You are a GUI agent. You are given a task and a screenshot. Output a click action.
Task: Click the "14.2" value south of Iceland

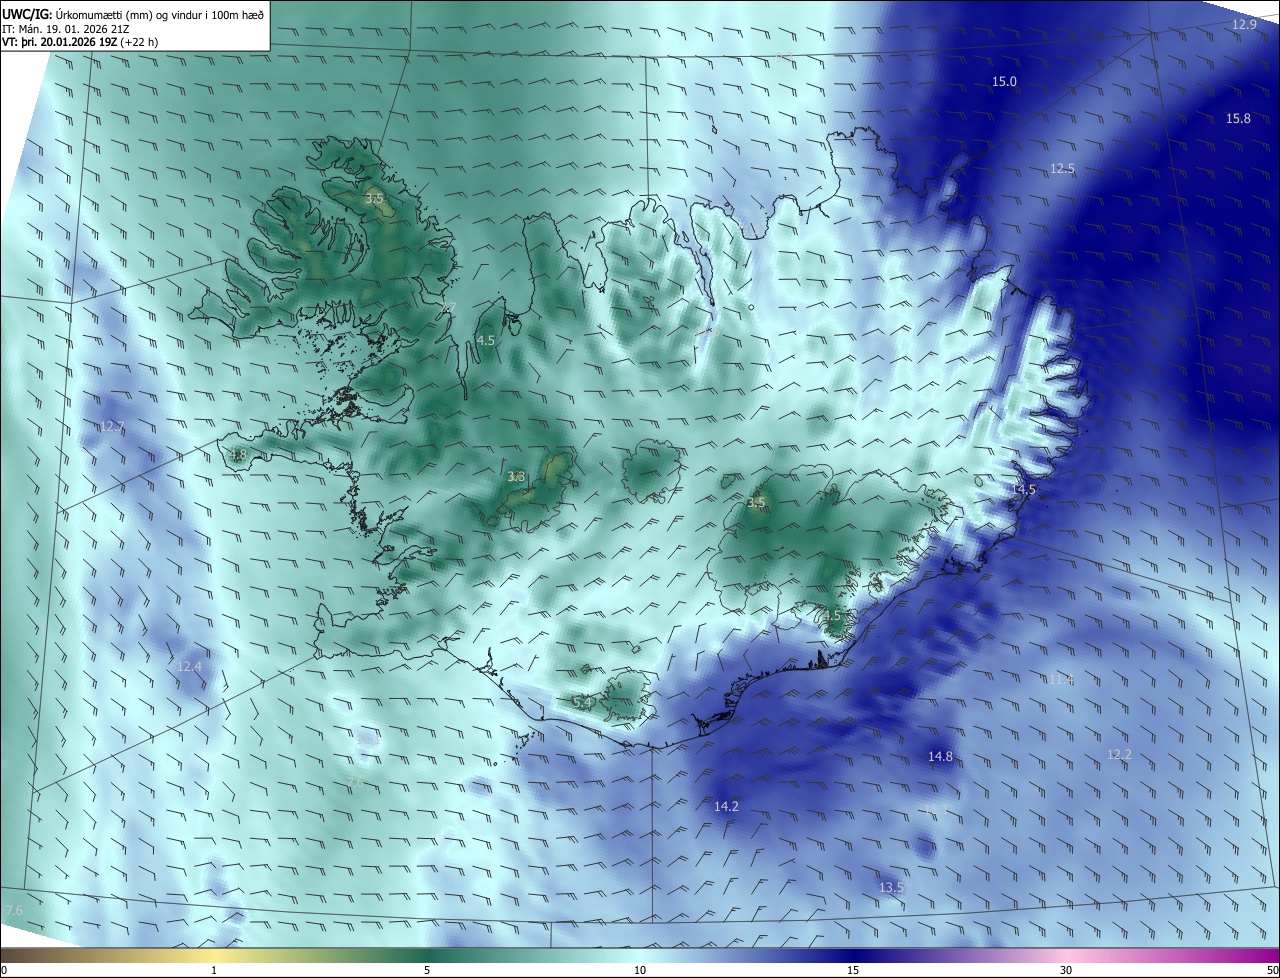click(726, 806)
